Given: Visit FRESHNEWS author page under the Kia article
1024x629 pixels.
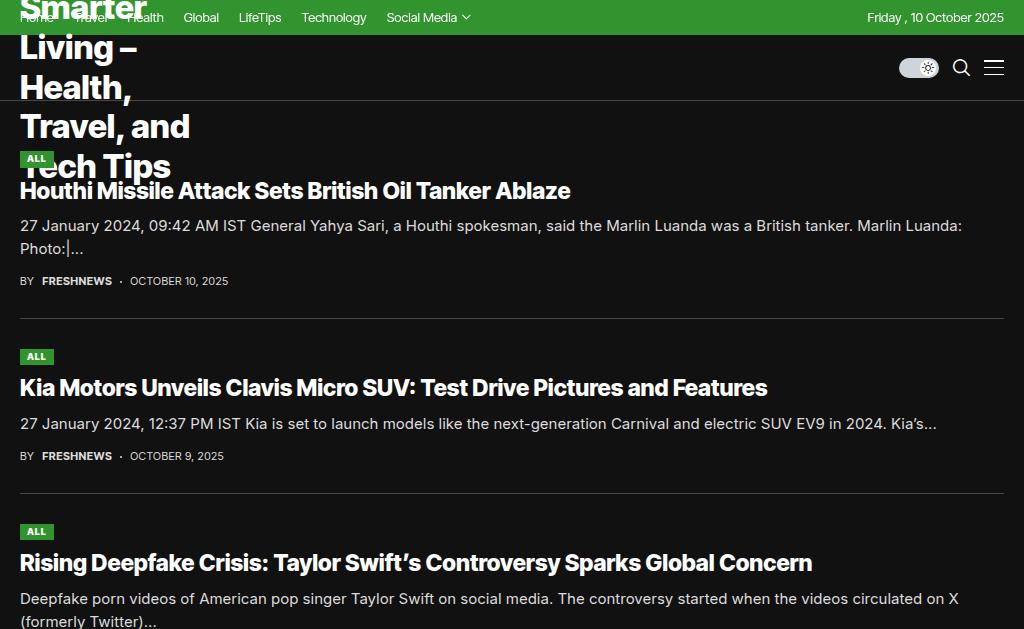Looking at the screenshot, I should coord(77,457).
